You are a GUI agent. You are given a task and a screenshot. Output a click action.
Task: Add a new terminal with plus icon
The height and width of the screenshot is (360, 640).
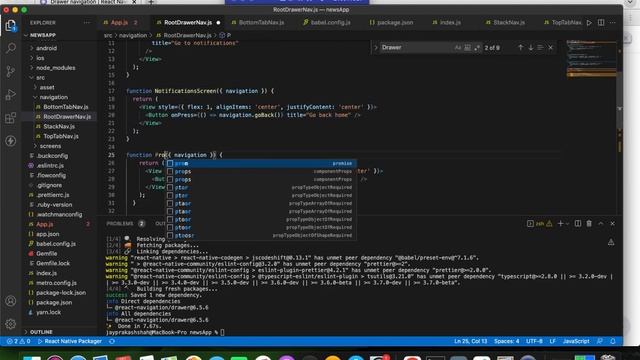(x=560, y=224)
